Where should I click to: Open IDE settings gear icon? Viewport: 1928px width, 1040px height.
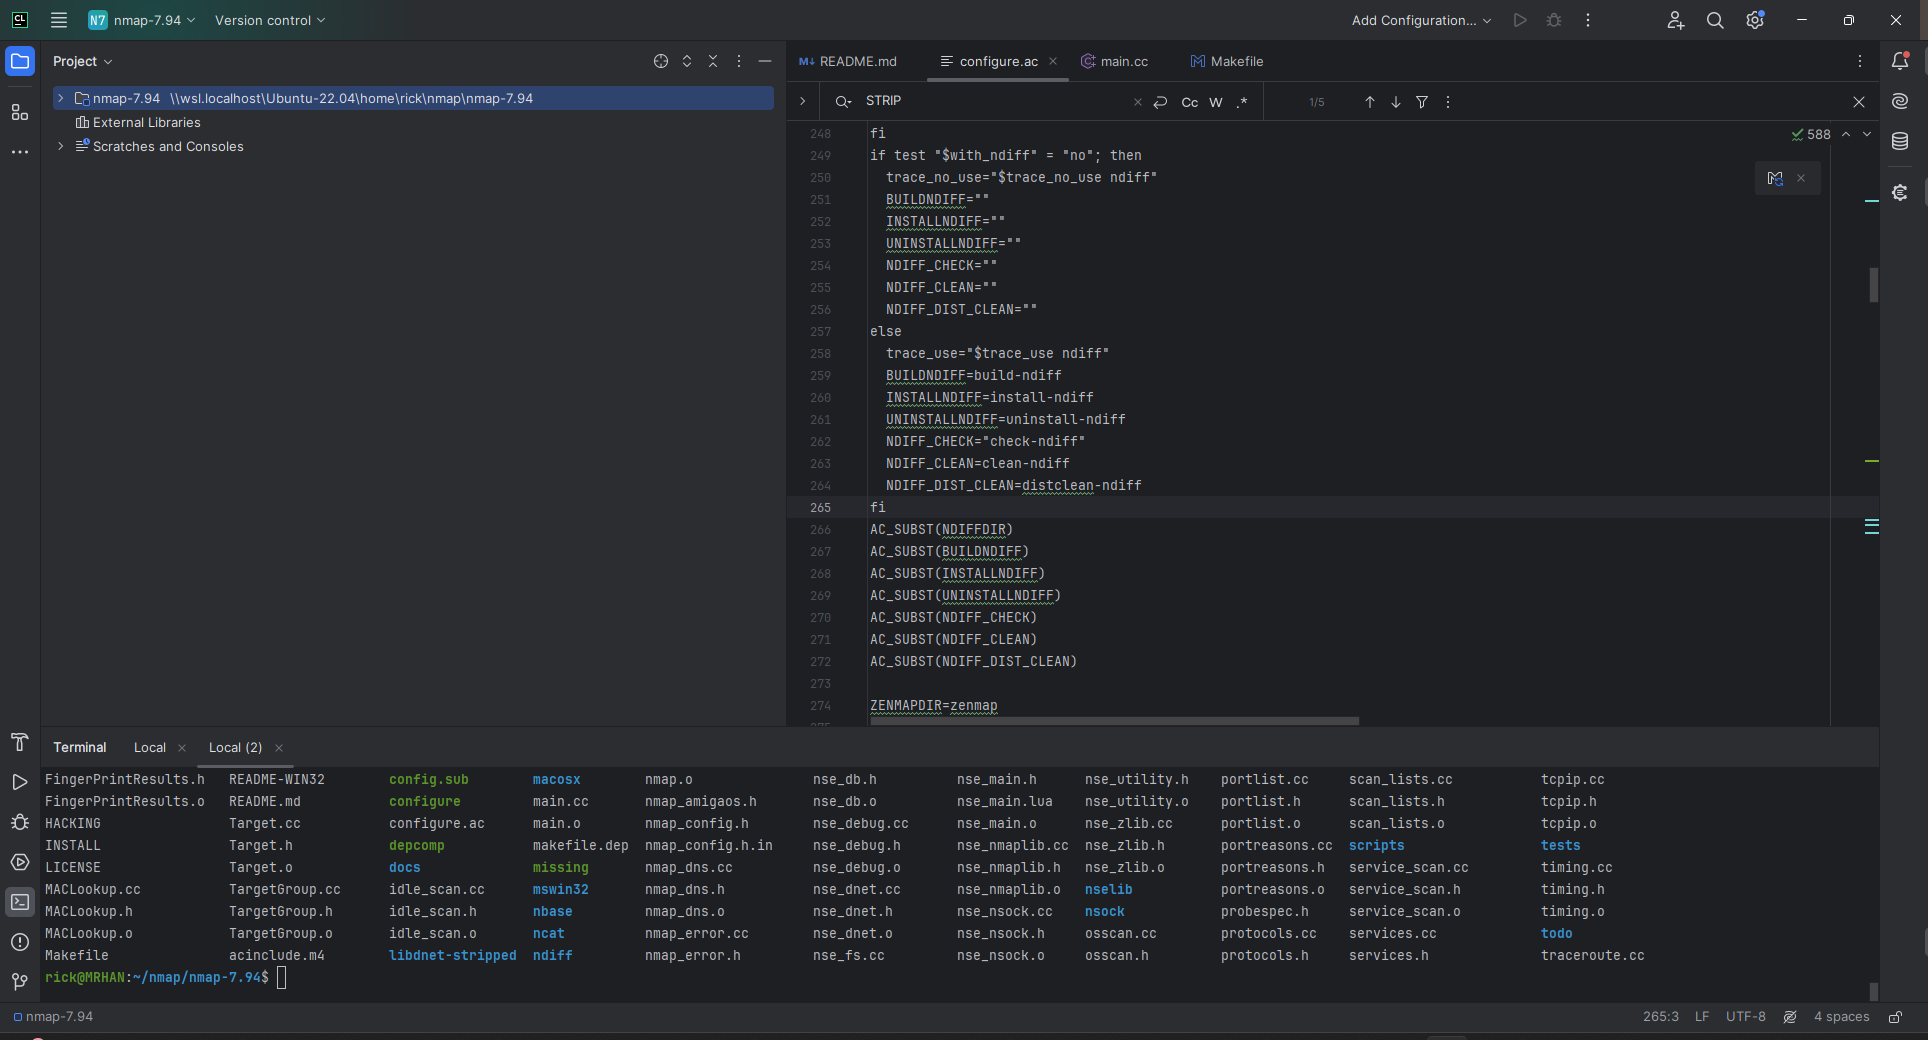1755,20
